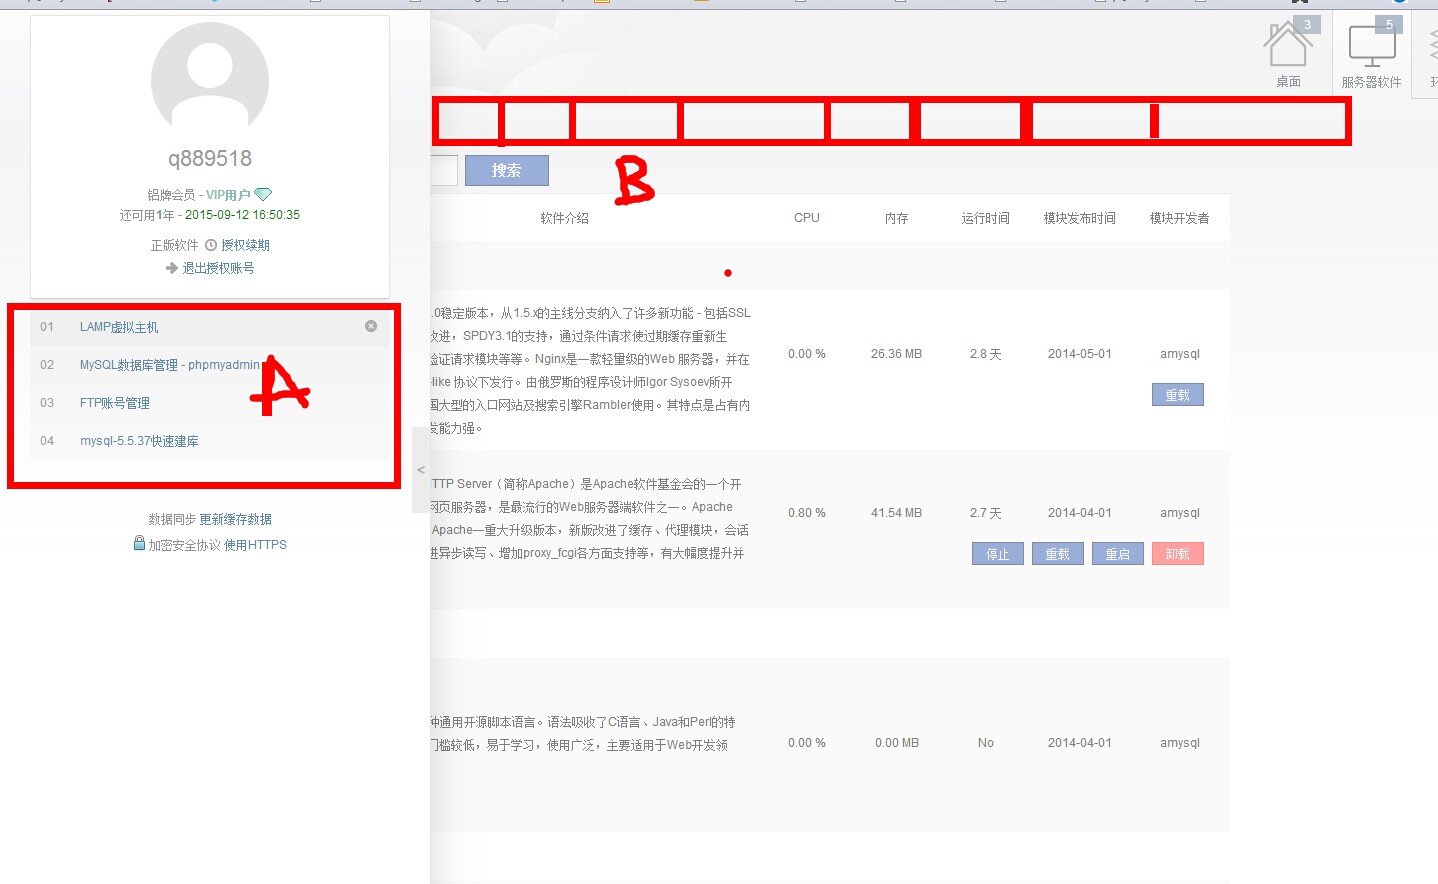This screenshot has height=884, width=1438.
Task: Click the 桌面 home icon
Action: click(x=1287, y=46)
